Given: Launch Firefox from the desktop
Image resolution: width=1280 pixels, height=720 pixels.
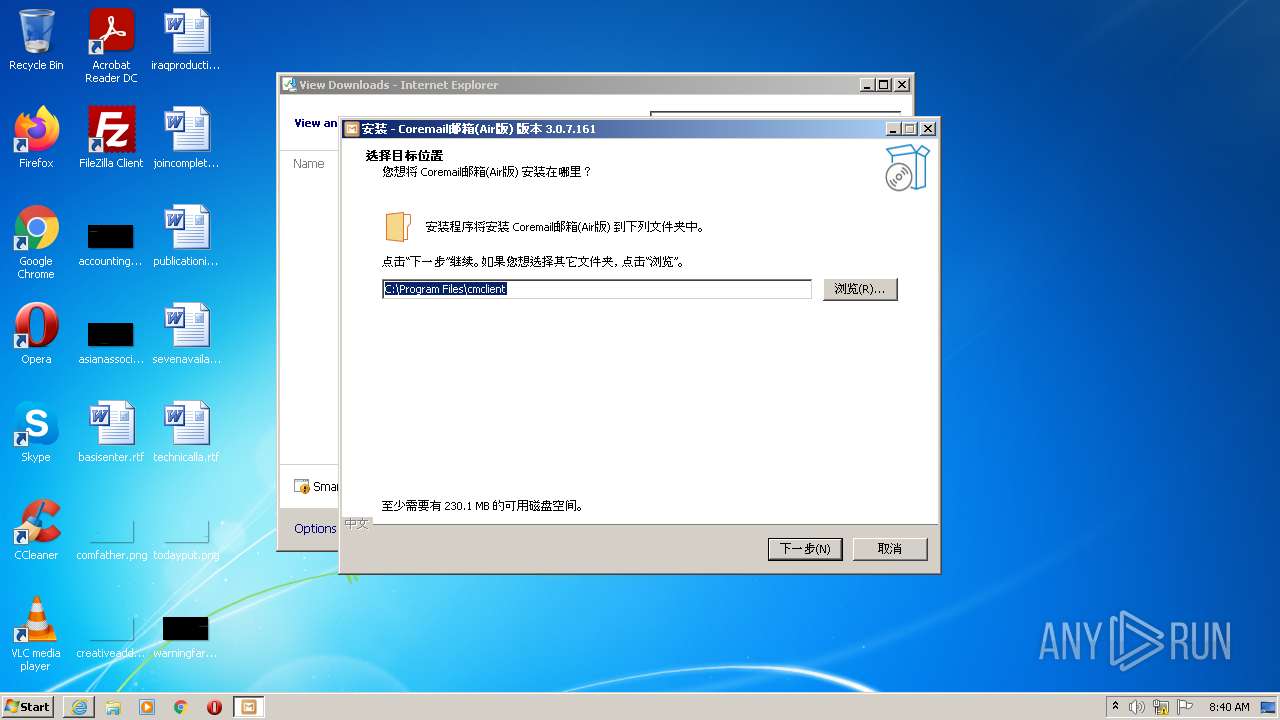Looking at the screenshot, I should point(36,138).
